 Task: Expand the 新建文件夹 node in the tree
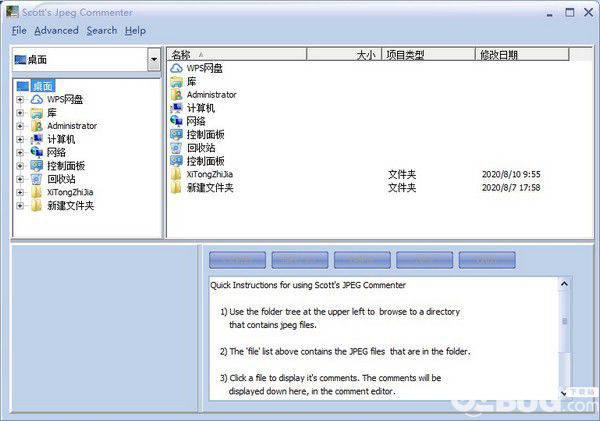click(x=20, y=206)
